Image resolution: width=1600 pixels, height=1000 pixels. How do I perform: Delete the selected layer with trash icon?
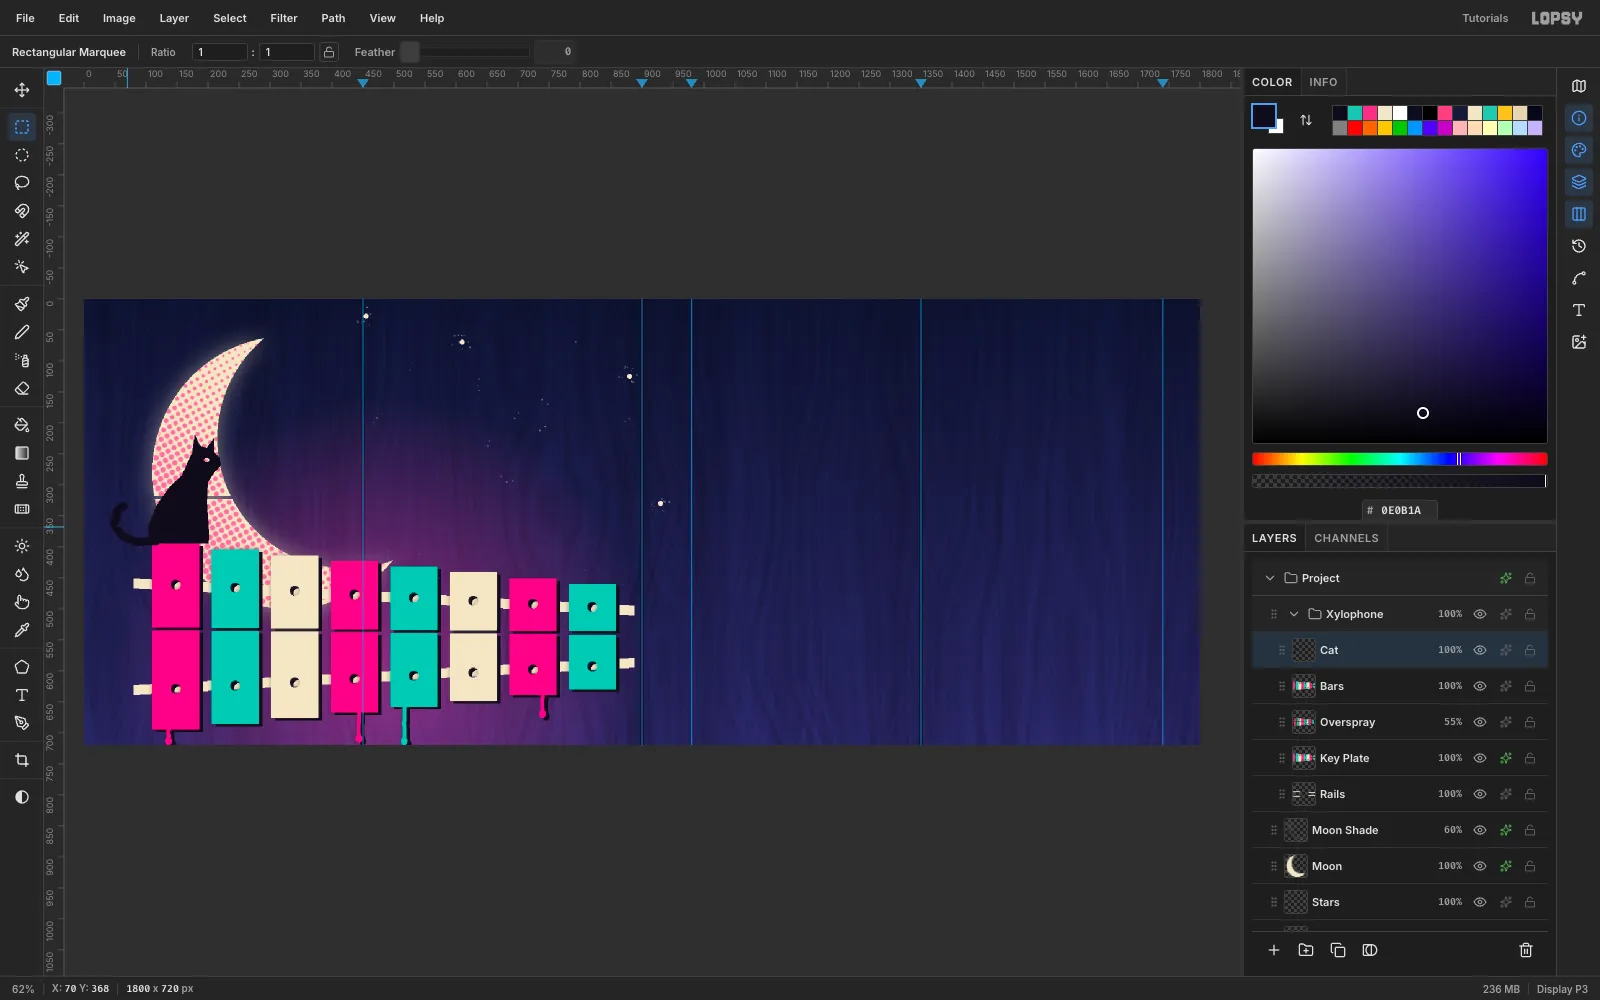point(1526,950)
